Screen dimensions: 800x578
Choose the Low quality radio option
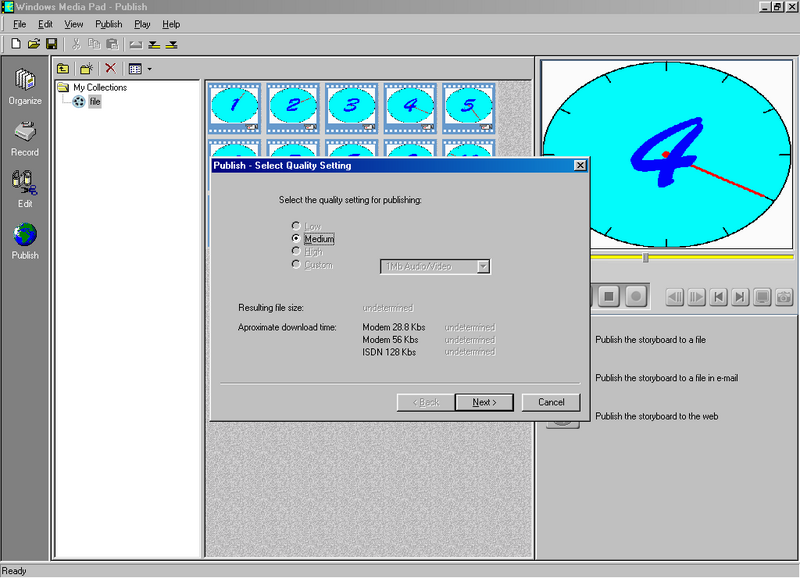tap(295, 226)
